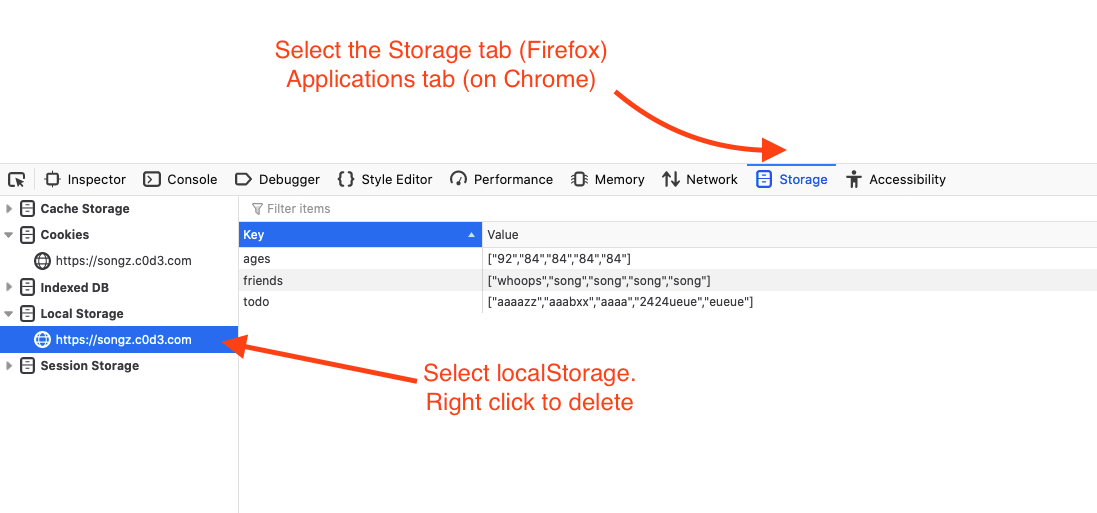The width and height of the screenshot is (1097, 513).
Task: Open the Inspector panel icon
Action: pos(52,179)
